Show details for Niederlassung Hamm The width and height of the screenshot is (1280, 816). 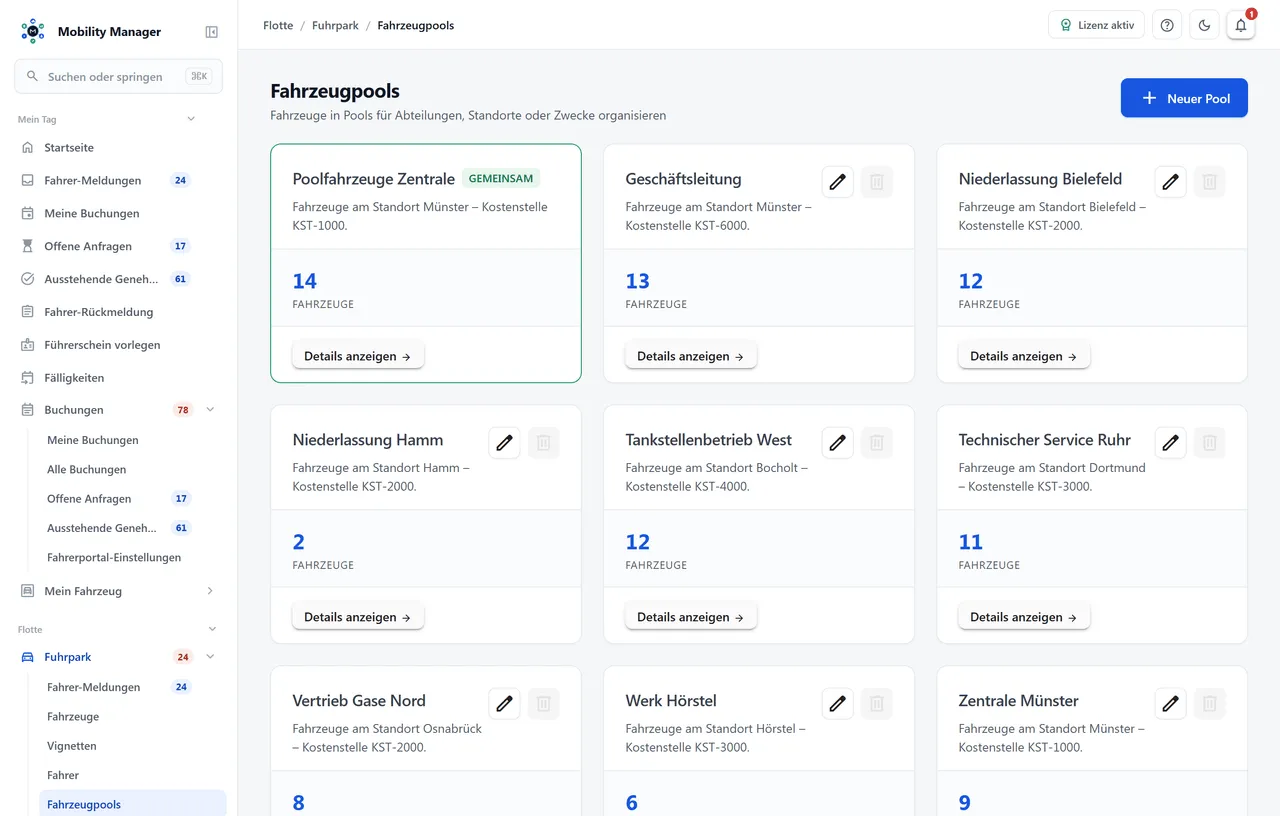(358, 617)
